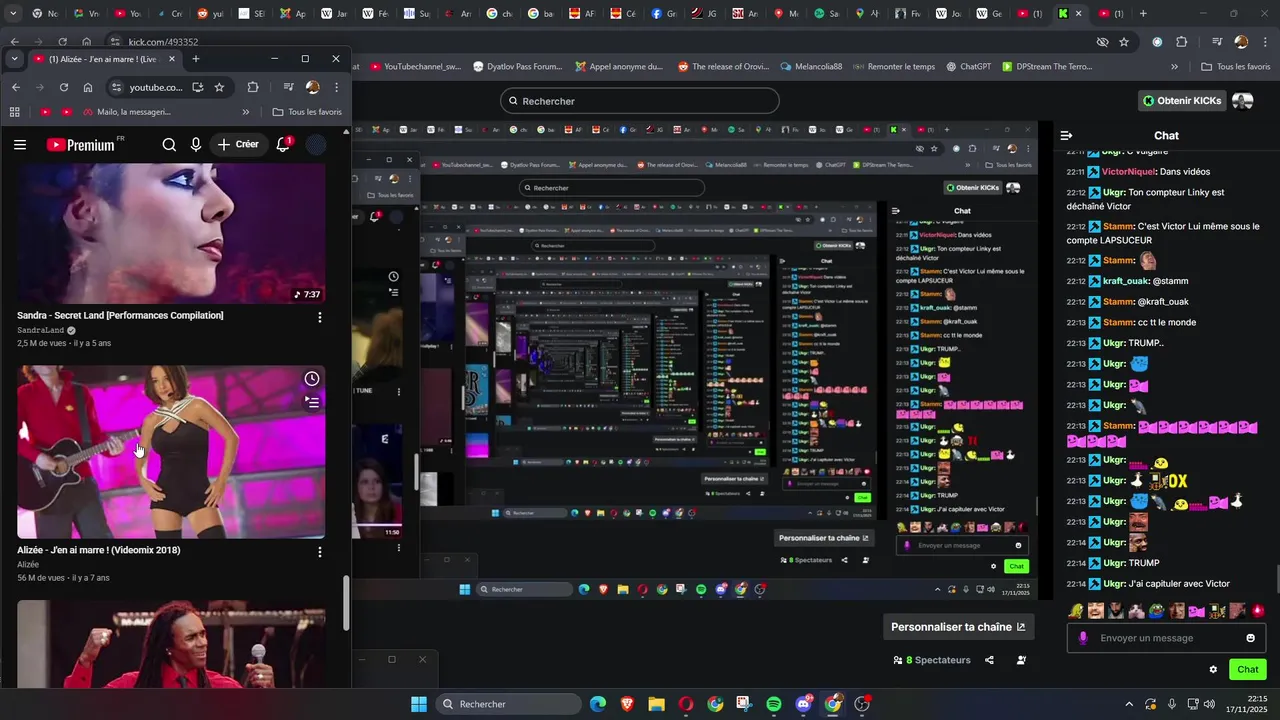Click the Windows taskbar Rechercher box
Viewport: 1280px width, 720px height.
(x=509, y=704)
